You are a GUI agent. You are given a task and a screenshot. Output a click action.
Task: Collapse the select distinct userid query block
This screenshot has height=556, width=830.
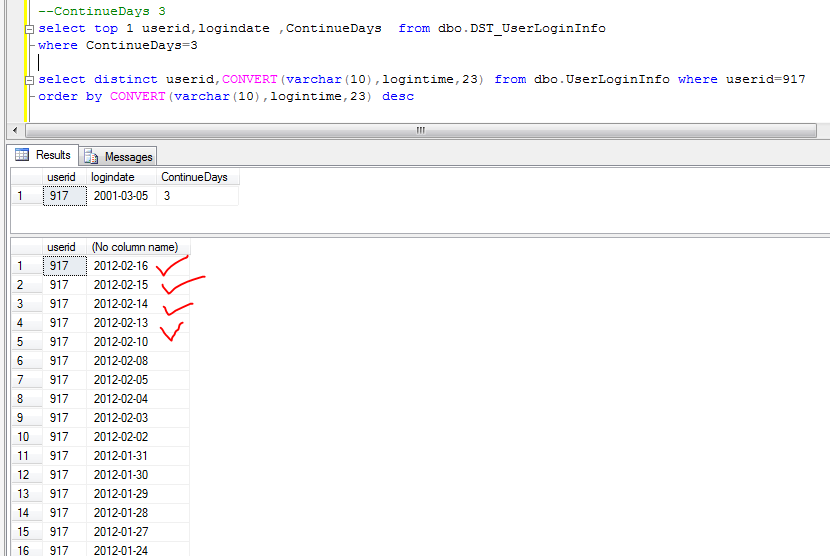(30, 80)
